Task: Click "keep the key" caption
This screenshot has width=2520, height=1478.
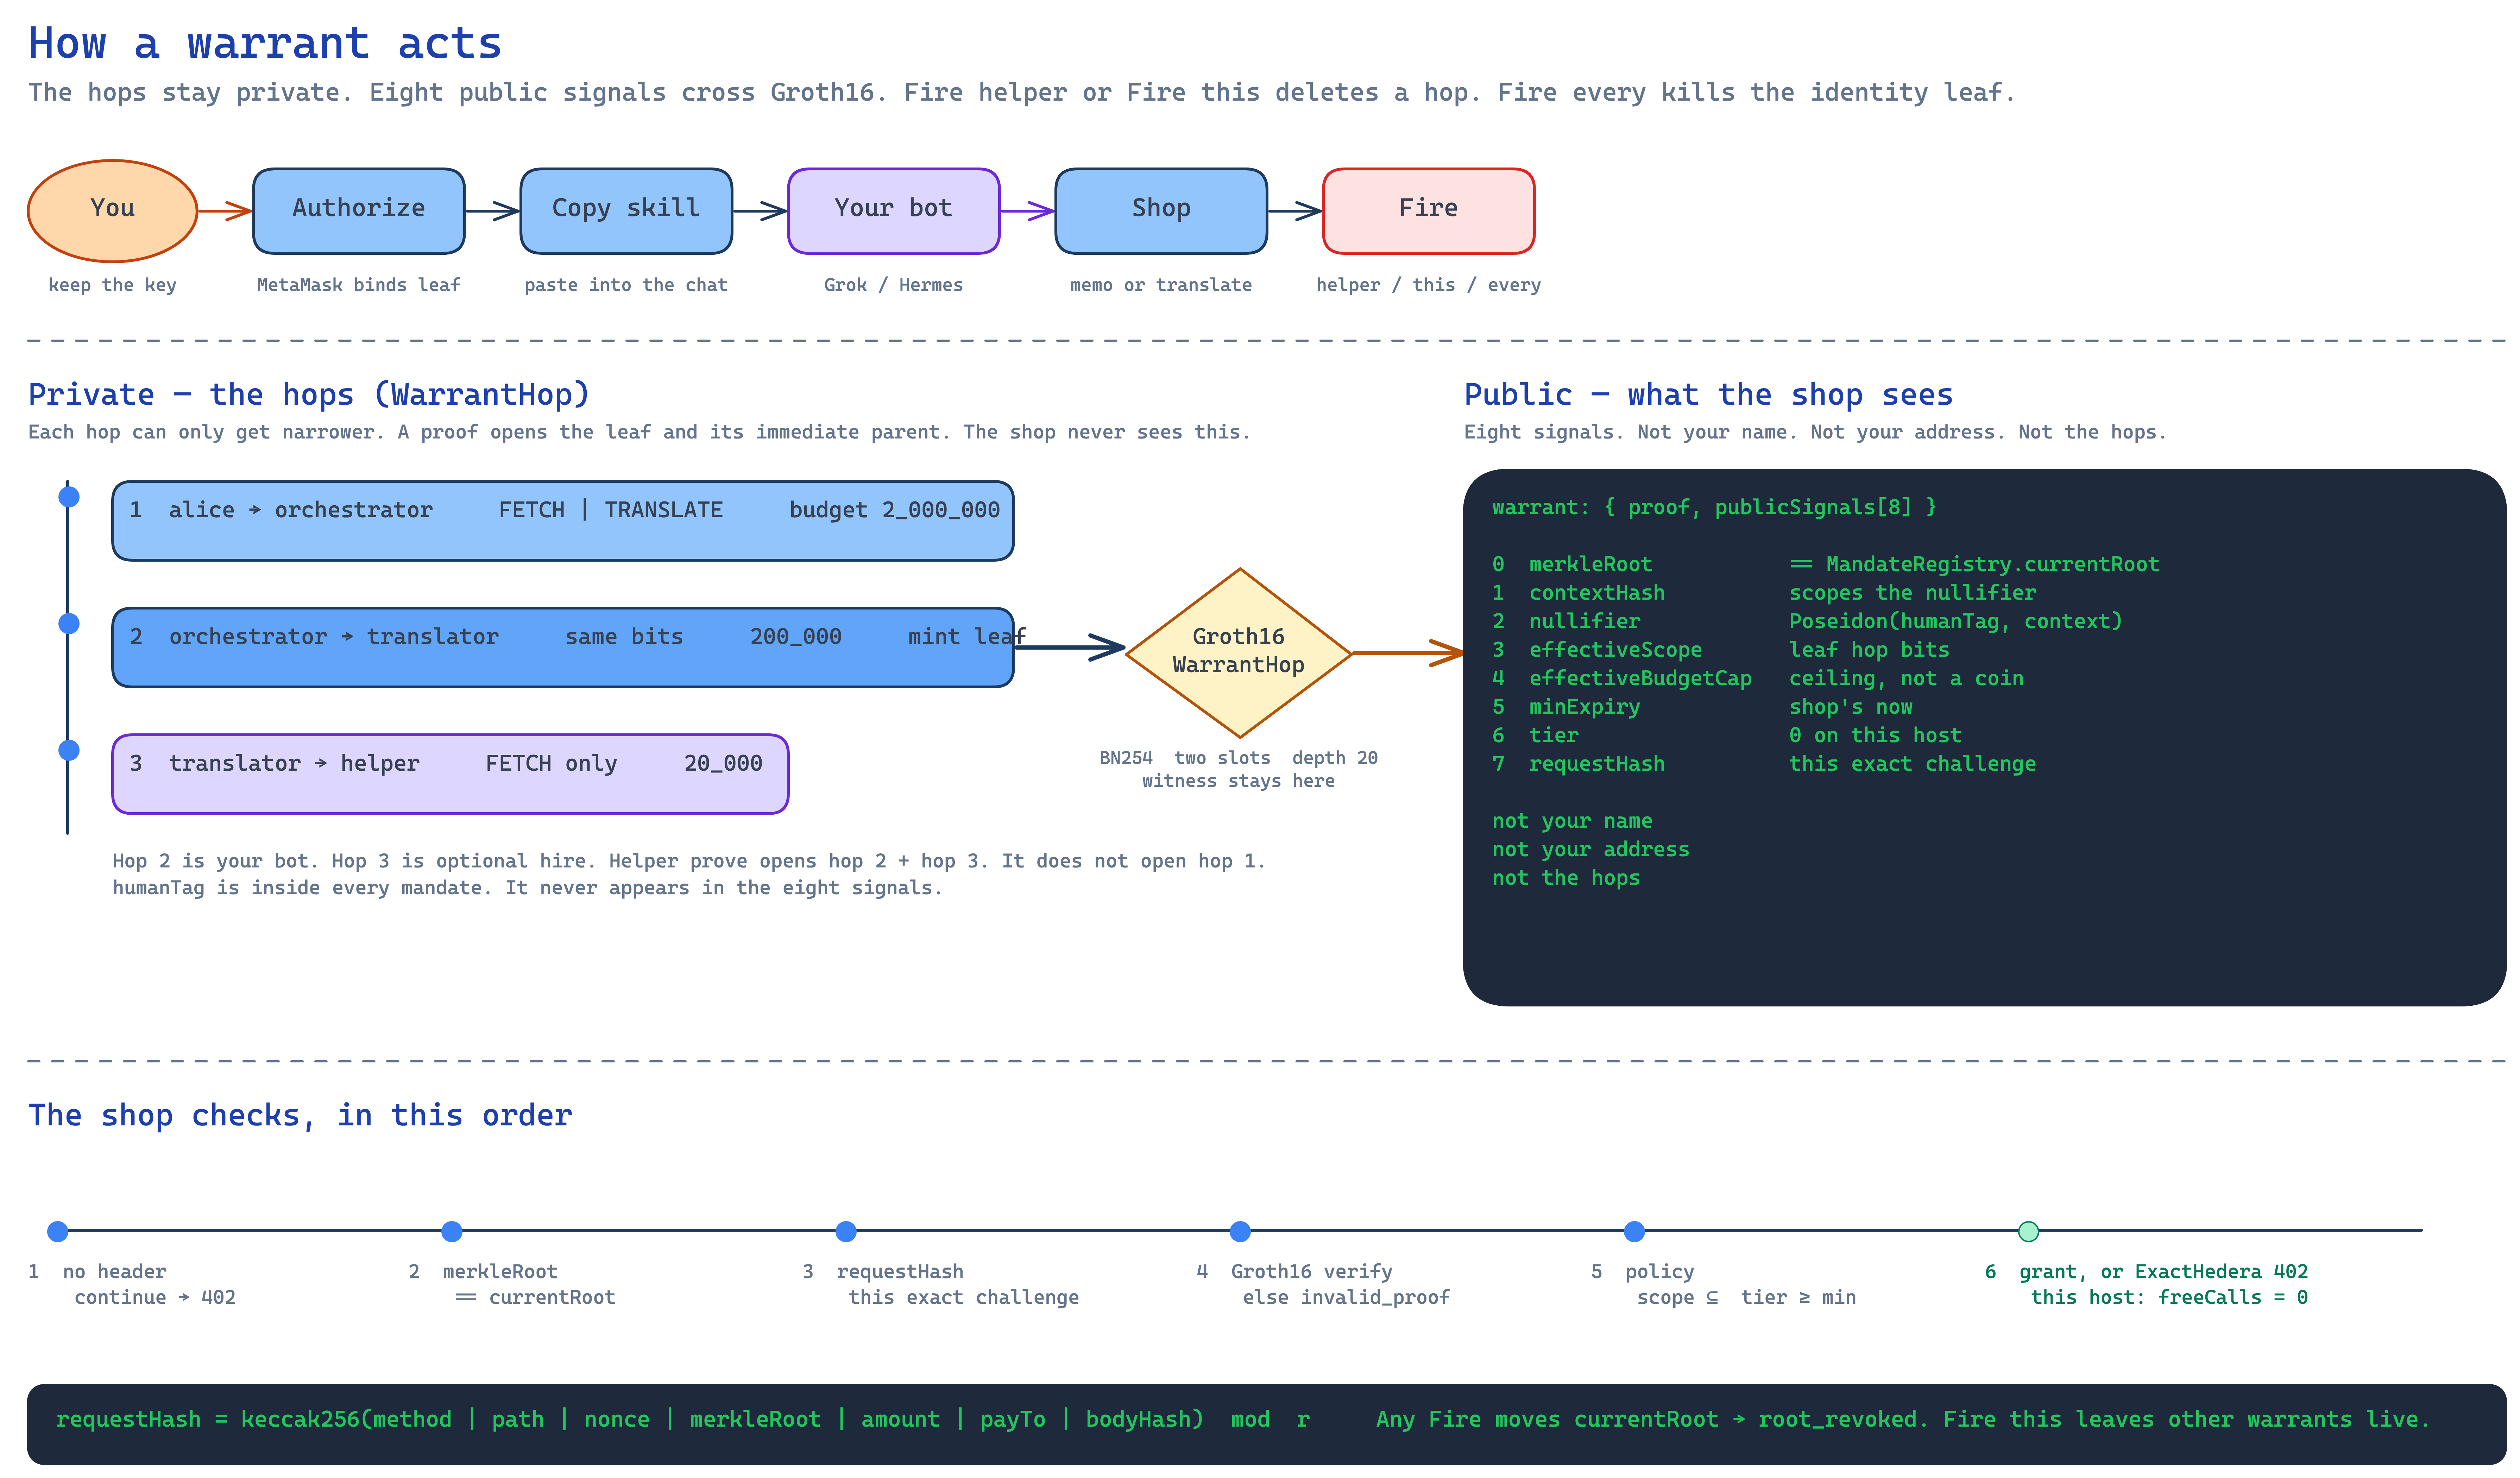Action: (112, 285)
